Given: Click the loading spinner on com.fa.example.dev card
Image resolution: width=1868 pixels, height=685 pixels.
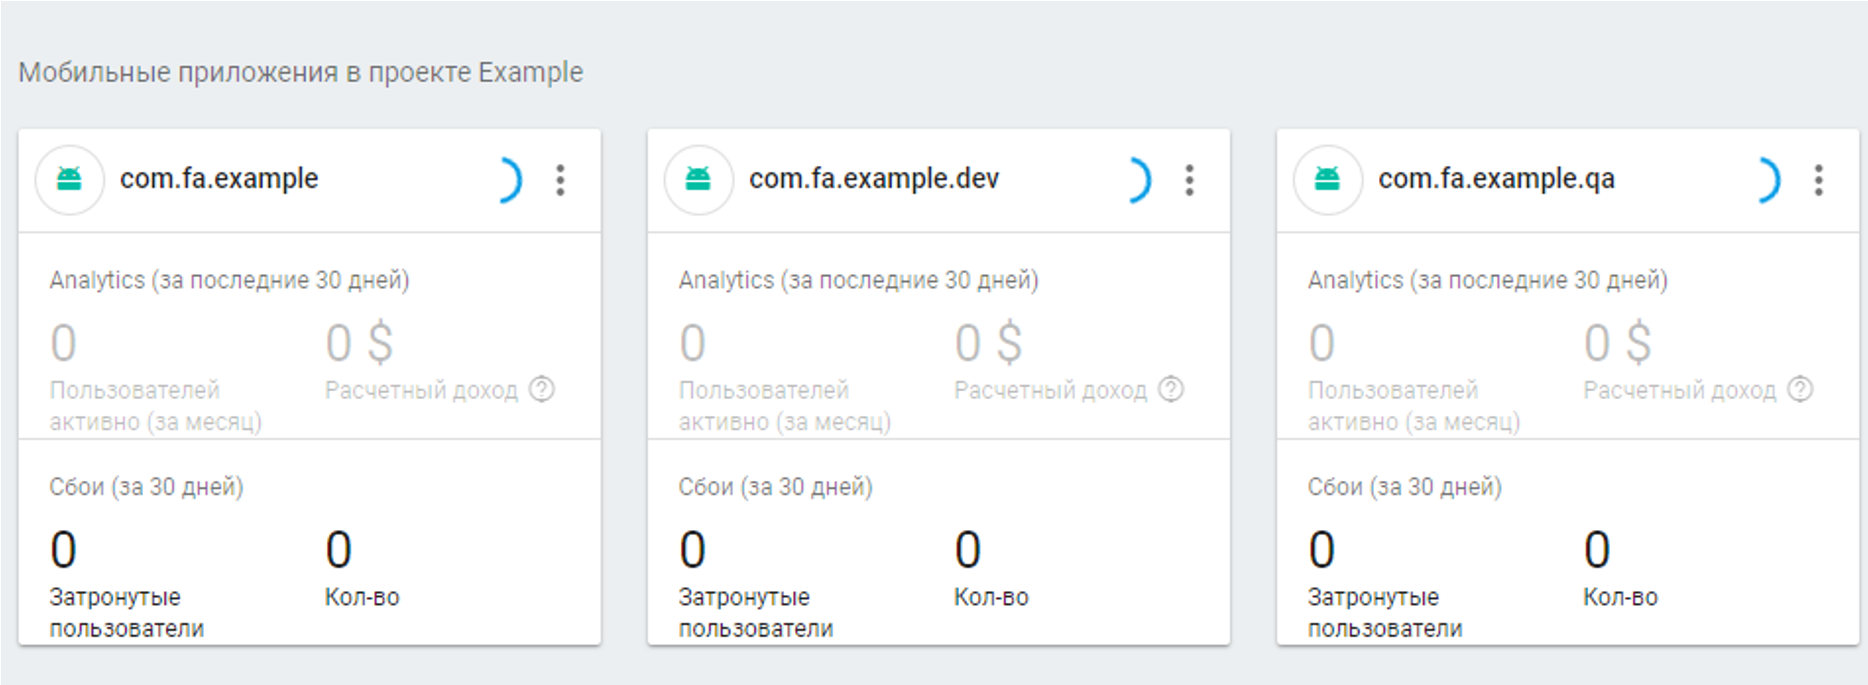Looking at the screenshot, I should point(1139,180).
